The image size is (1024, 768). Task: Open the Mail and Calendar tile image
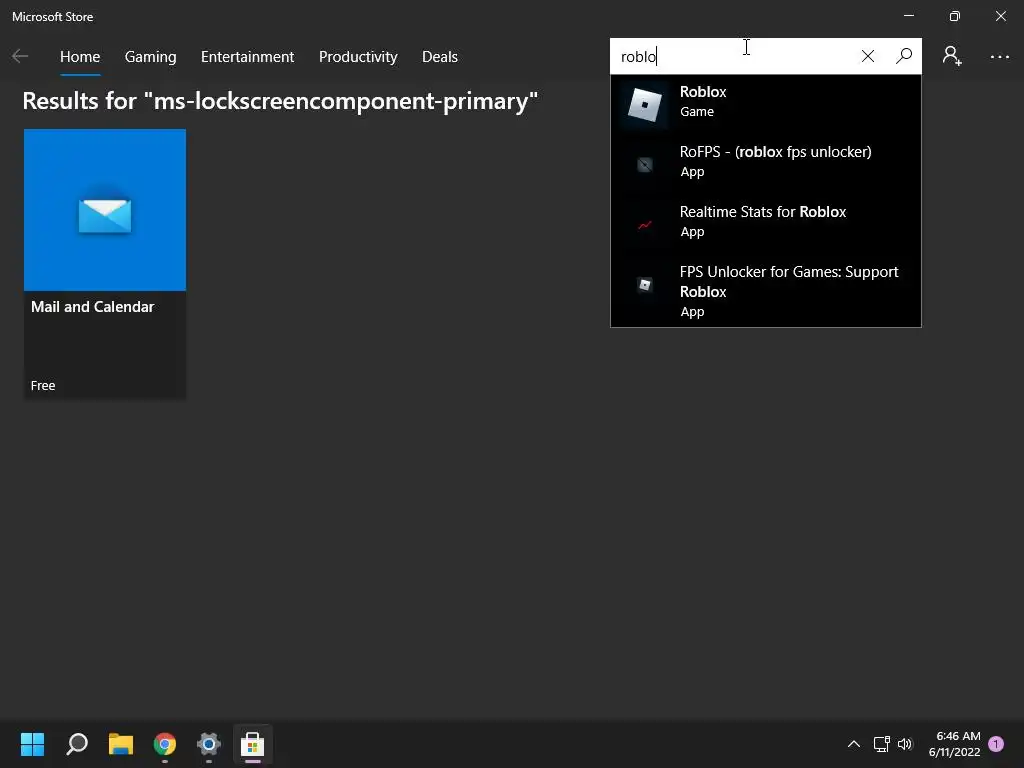click(104, 210)
